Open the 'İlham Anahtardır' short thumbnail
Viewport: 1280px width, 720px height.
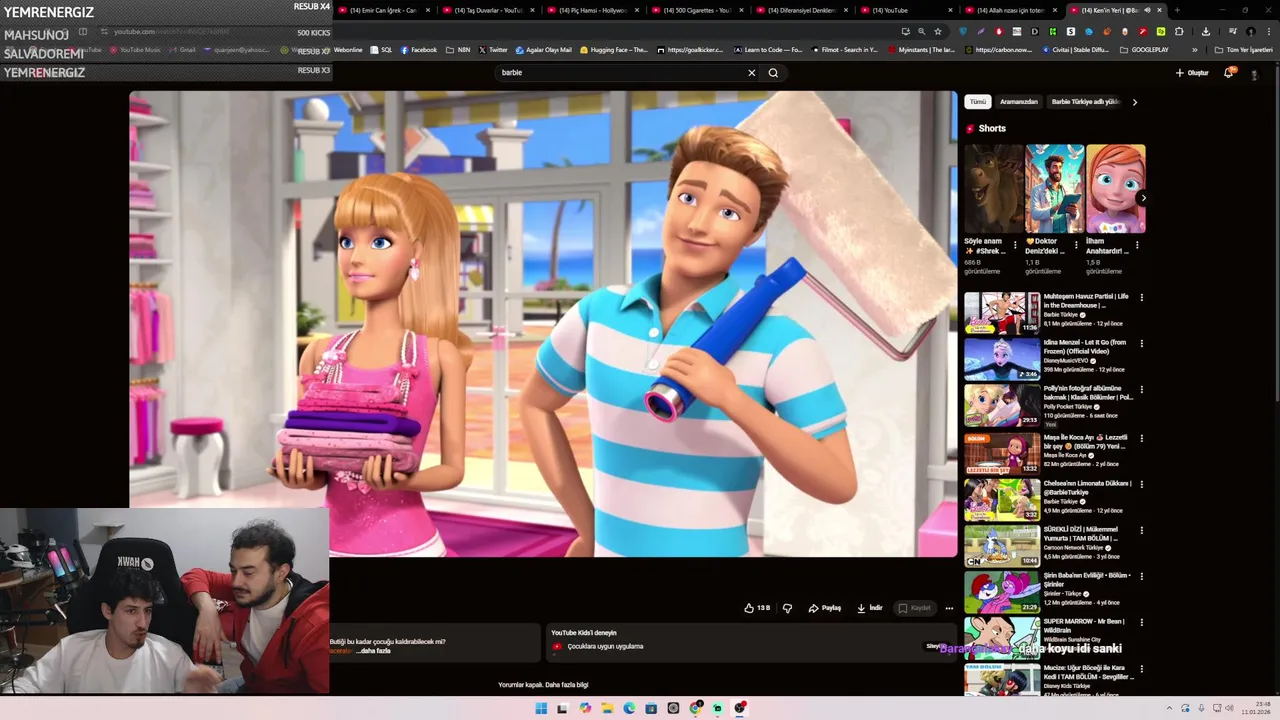pyautogui.click(x=1116, y=189)
